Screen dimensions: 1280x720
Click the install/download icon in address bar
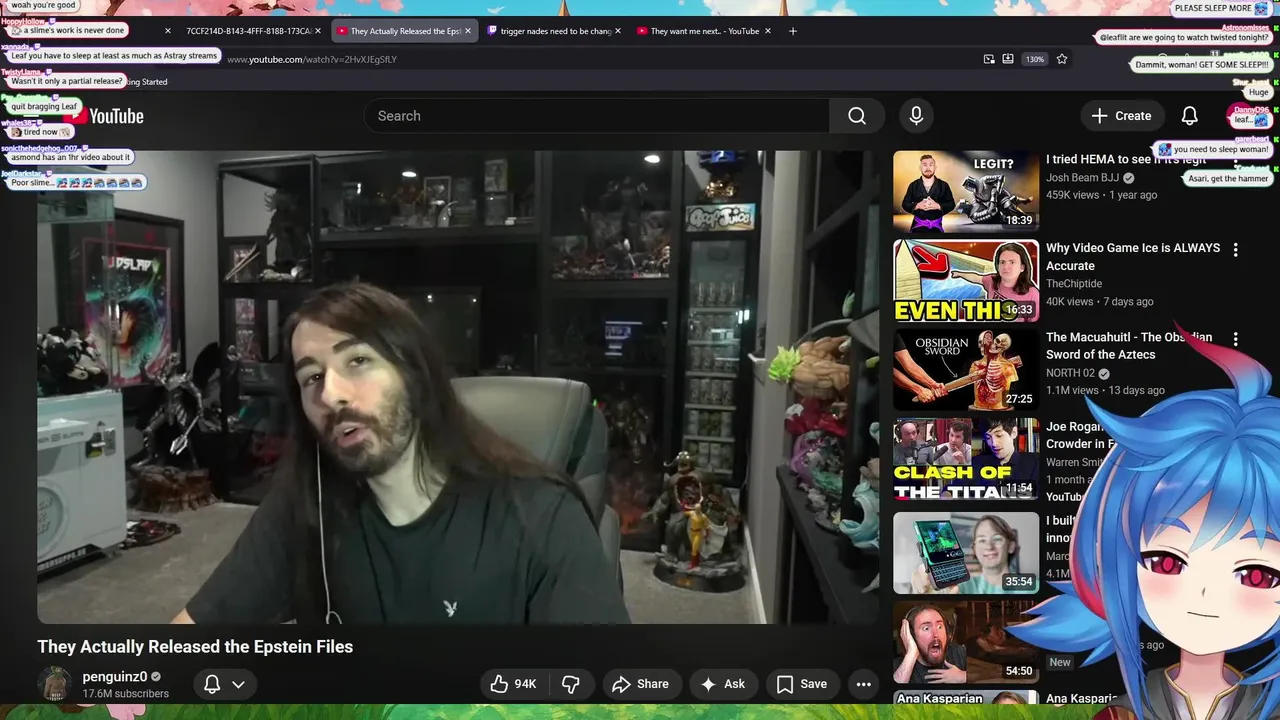click(x=1008, y=59)
